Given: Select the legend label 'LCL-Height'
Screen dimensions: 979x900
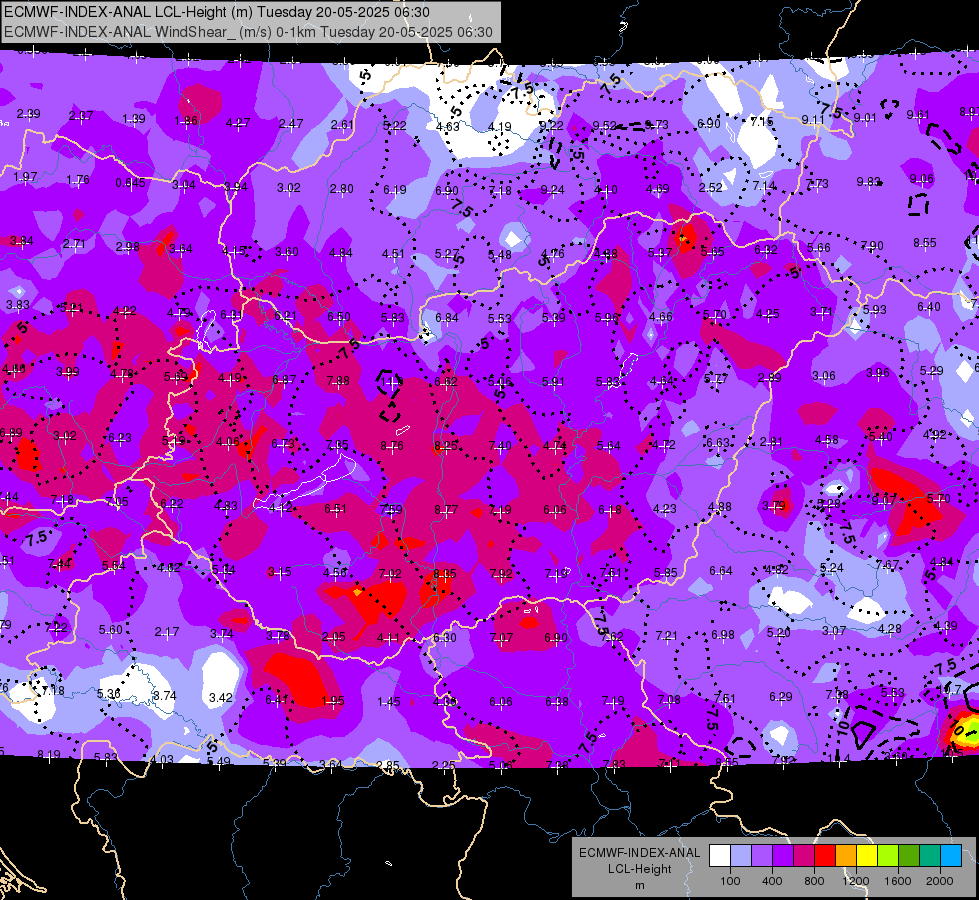Looking at the screenshot, I should (639, 869).
